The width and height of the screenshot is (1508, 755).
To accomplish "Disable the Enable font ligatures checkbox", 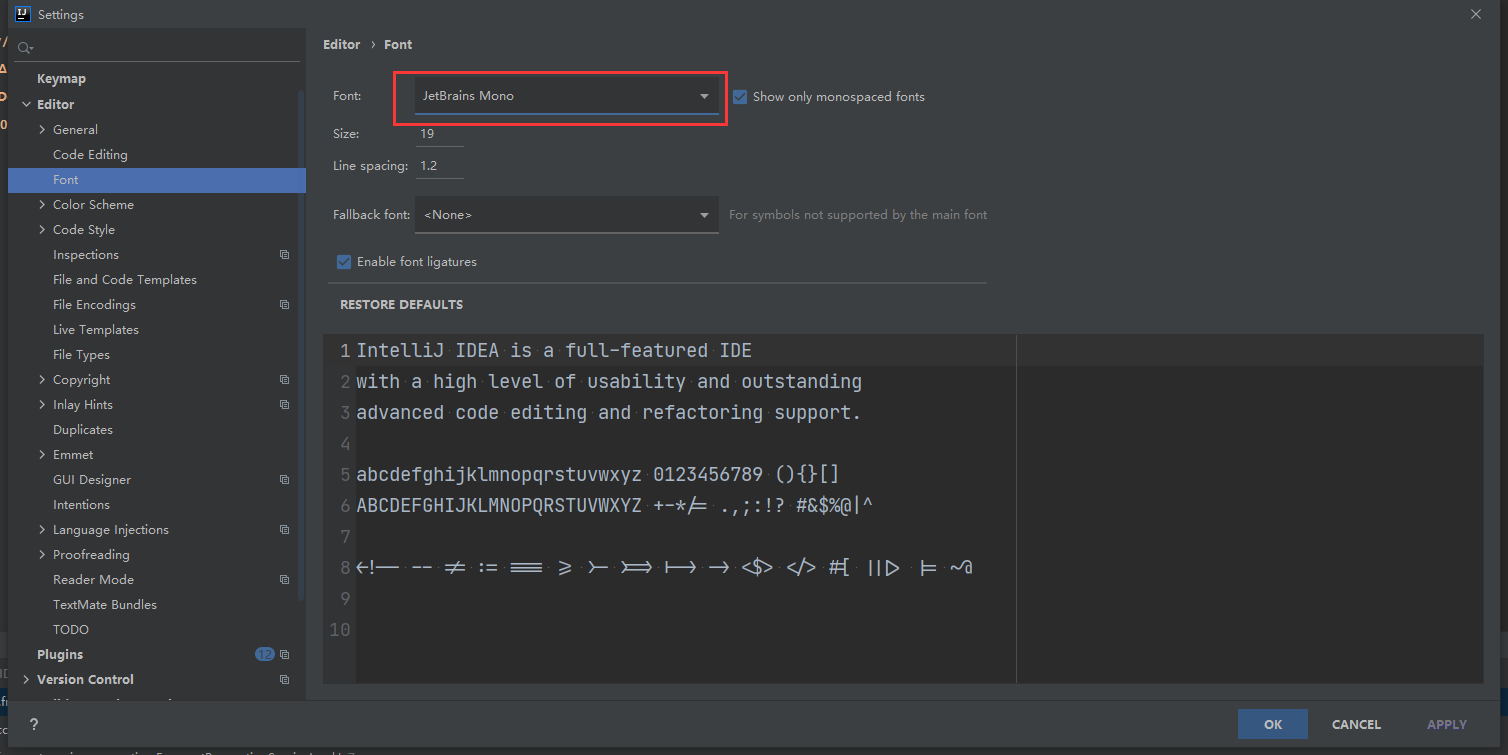I will (x=344, y=262).
